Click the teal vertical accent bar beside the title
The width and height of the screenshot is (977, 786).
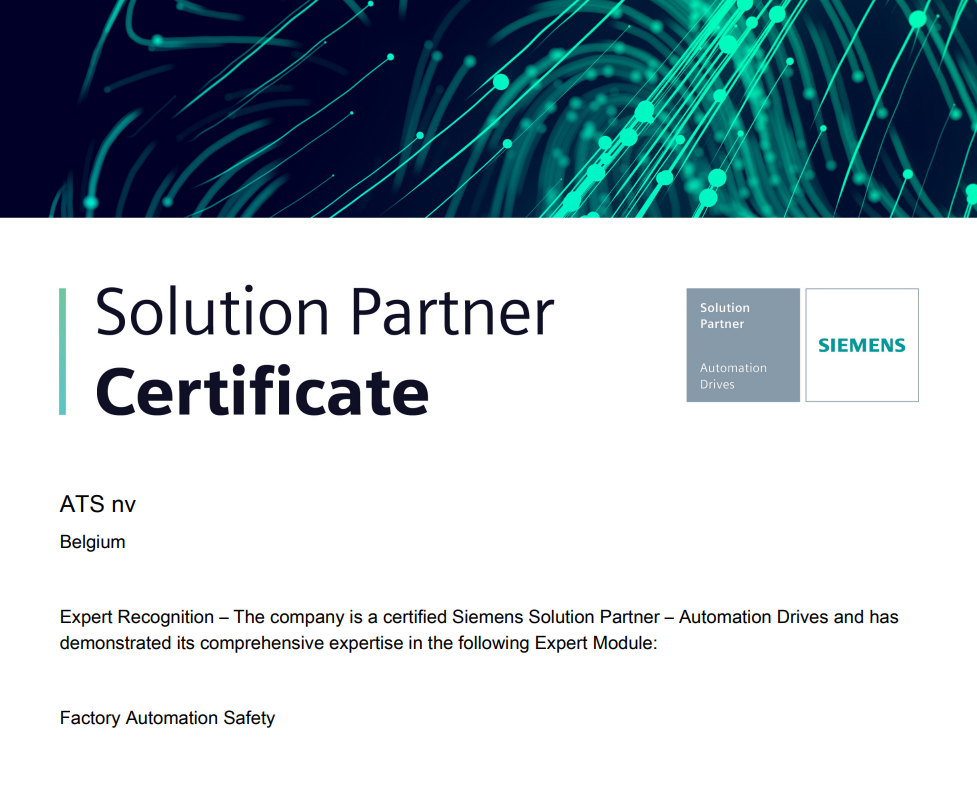(63, 351)
